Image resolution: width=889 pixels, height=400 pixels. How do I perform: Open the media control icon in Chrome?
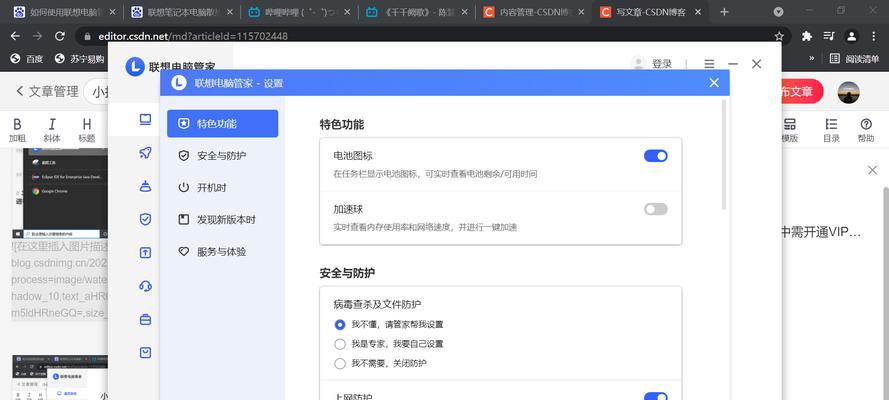(x=829, y=36)
